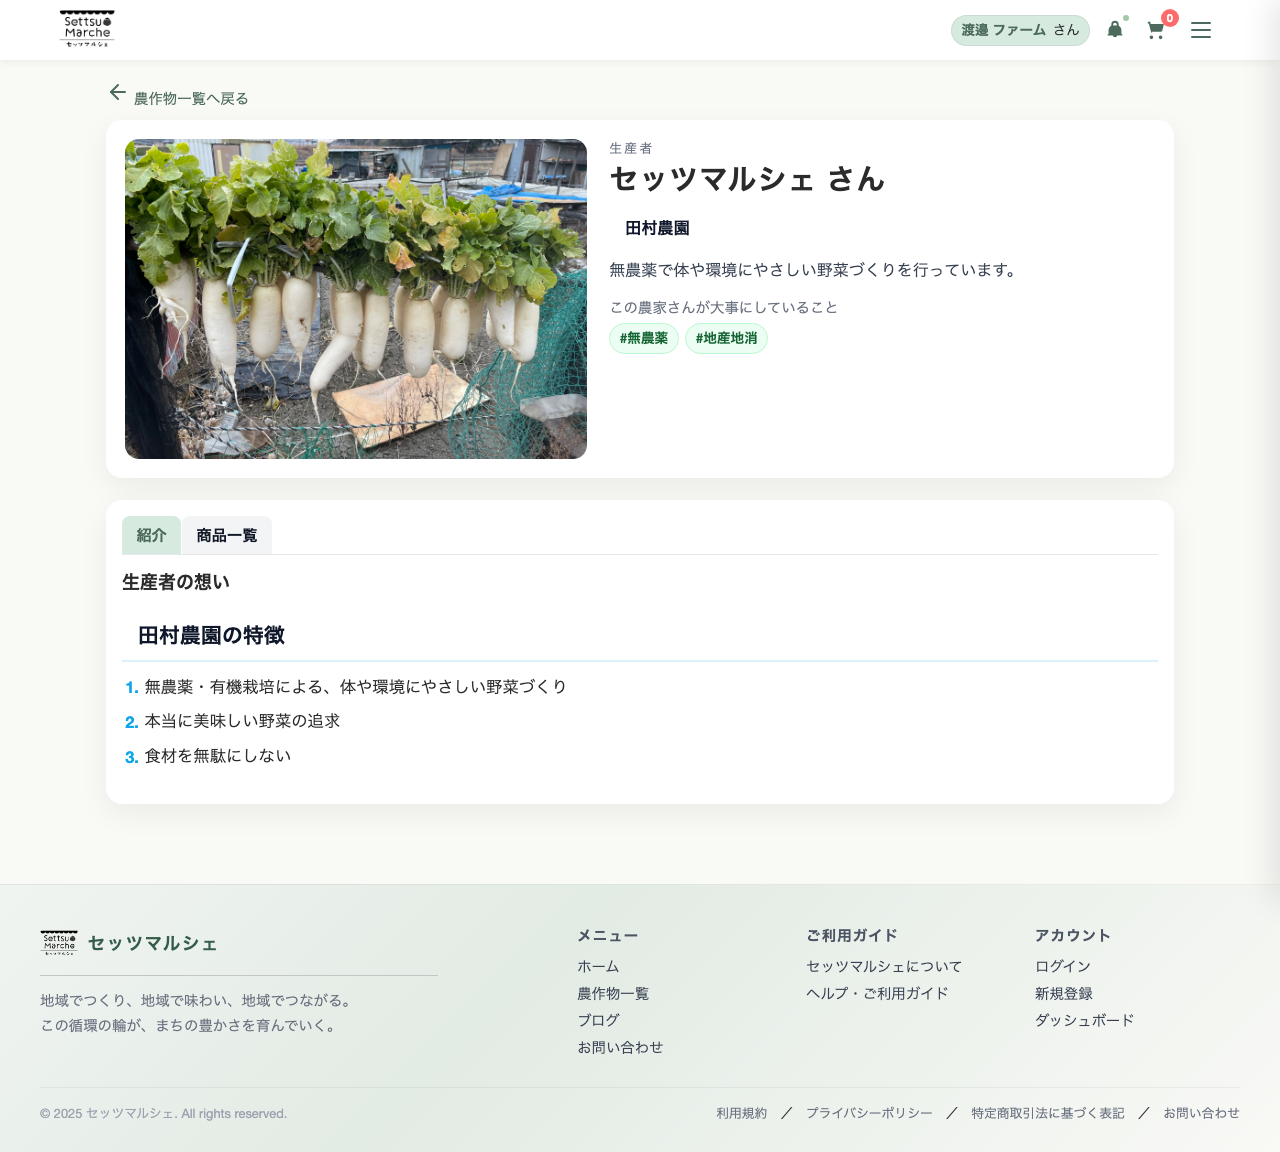Click the copyright text 2025 セッツマルシェ
This screenshot has width=1280, height=1152.
[163, 1114]
